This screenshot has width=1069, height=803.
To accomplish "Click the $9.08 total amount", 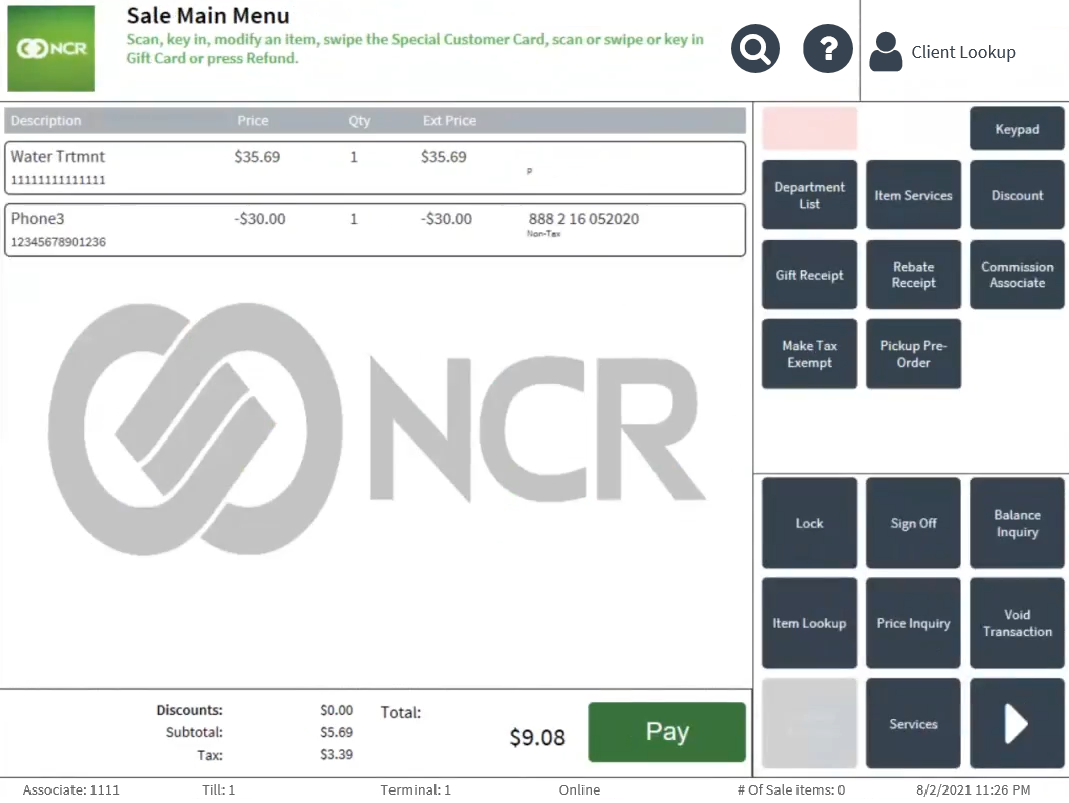I will click(537, 737).
